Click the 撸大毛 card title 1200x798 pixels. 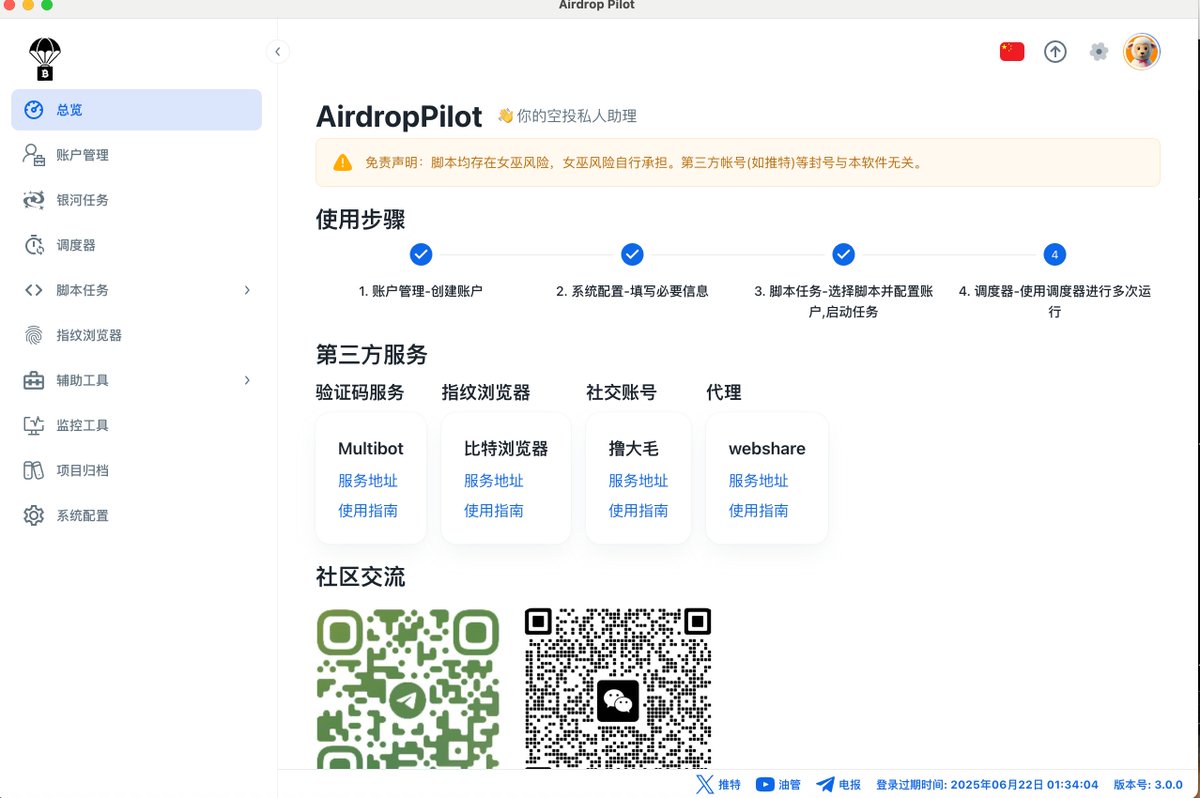coord(634,449)
